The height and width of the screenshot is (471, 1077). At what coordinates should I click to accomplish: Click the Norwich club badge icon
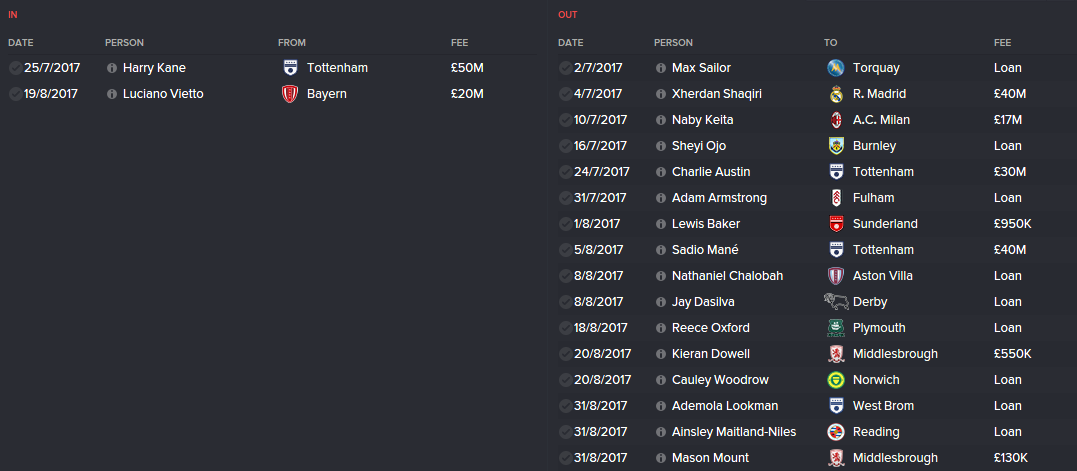pyautogui.click(x=837, y=380)
